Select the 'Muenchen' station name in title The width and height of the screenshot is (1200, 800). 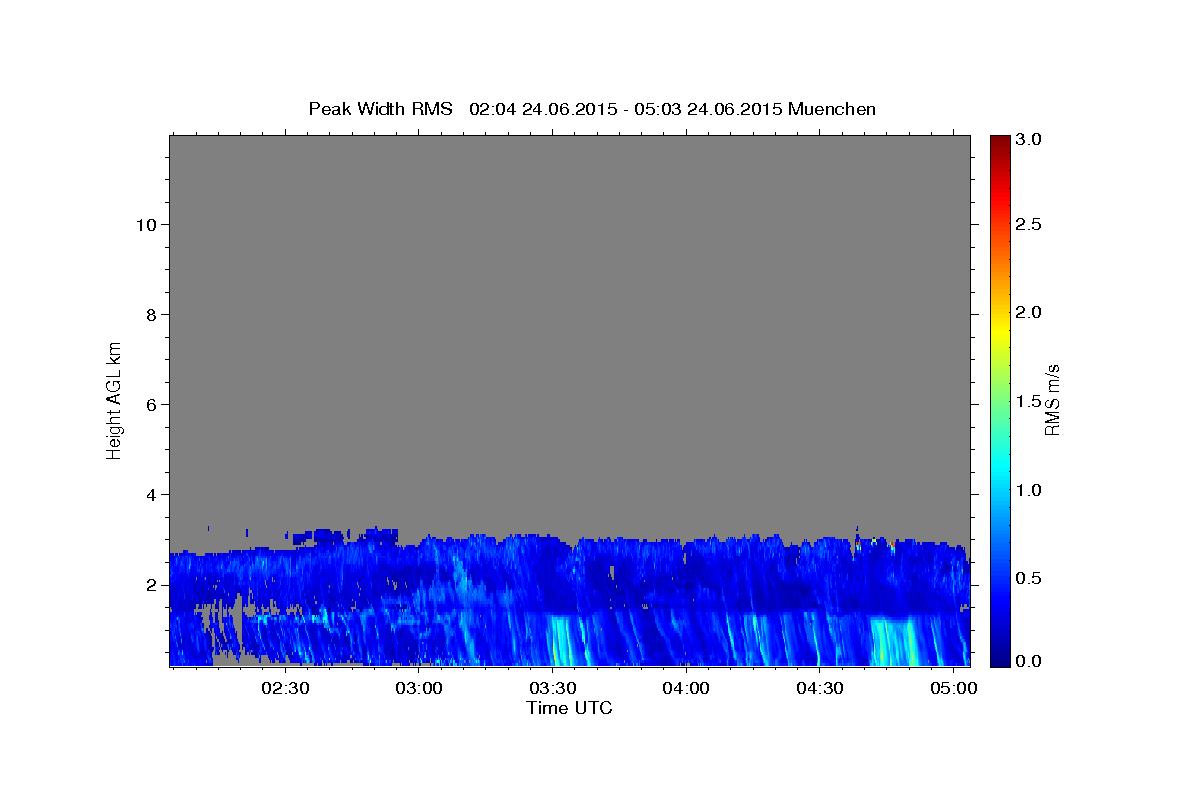(832, 109)
